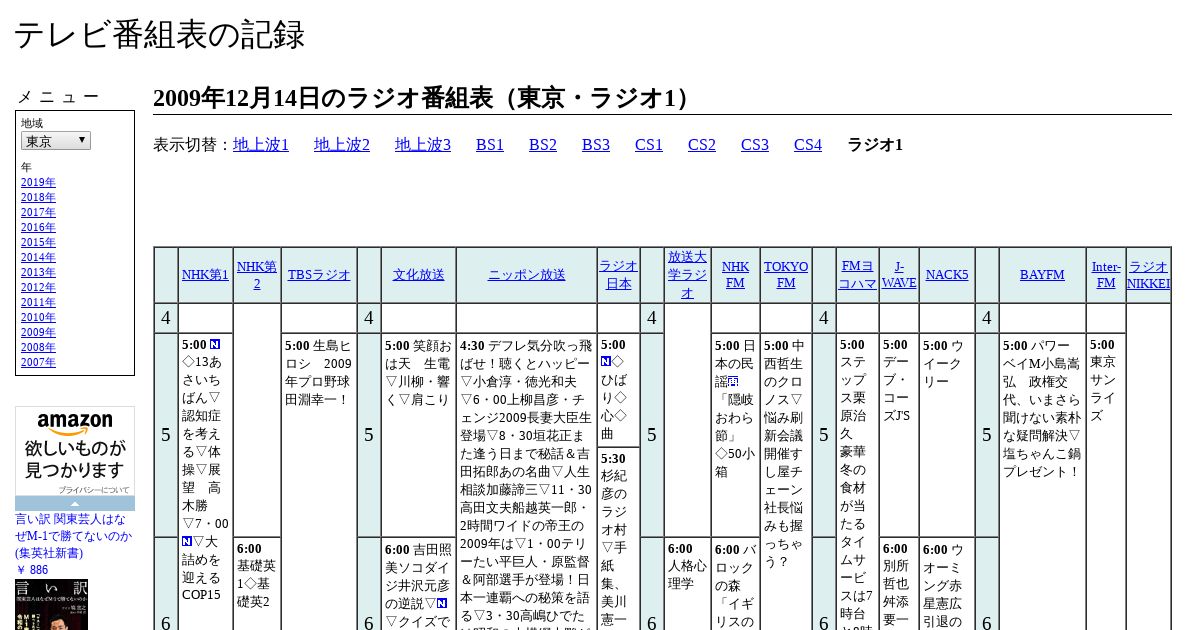Open the 2019年 year link

[38, 182]
